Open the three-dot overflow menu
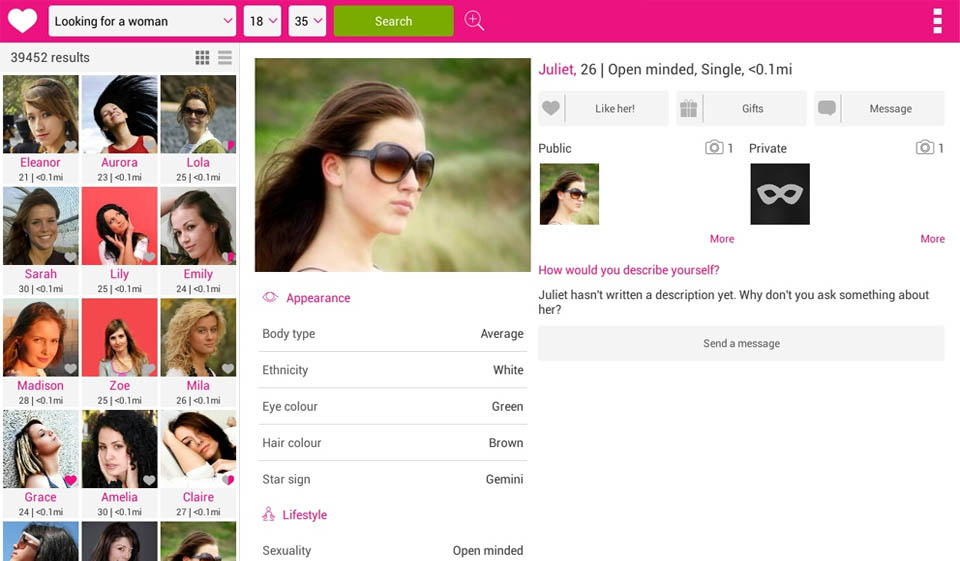Image resolution: width=960 pixels, height=561 pixels. click(937, 21)
